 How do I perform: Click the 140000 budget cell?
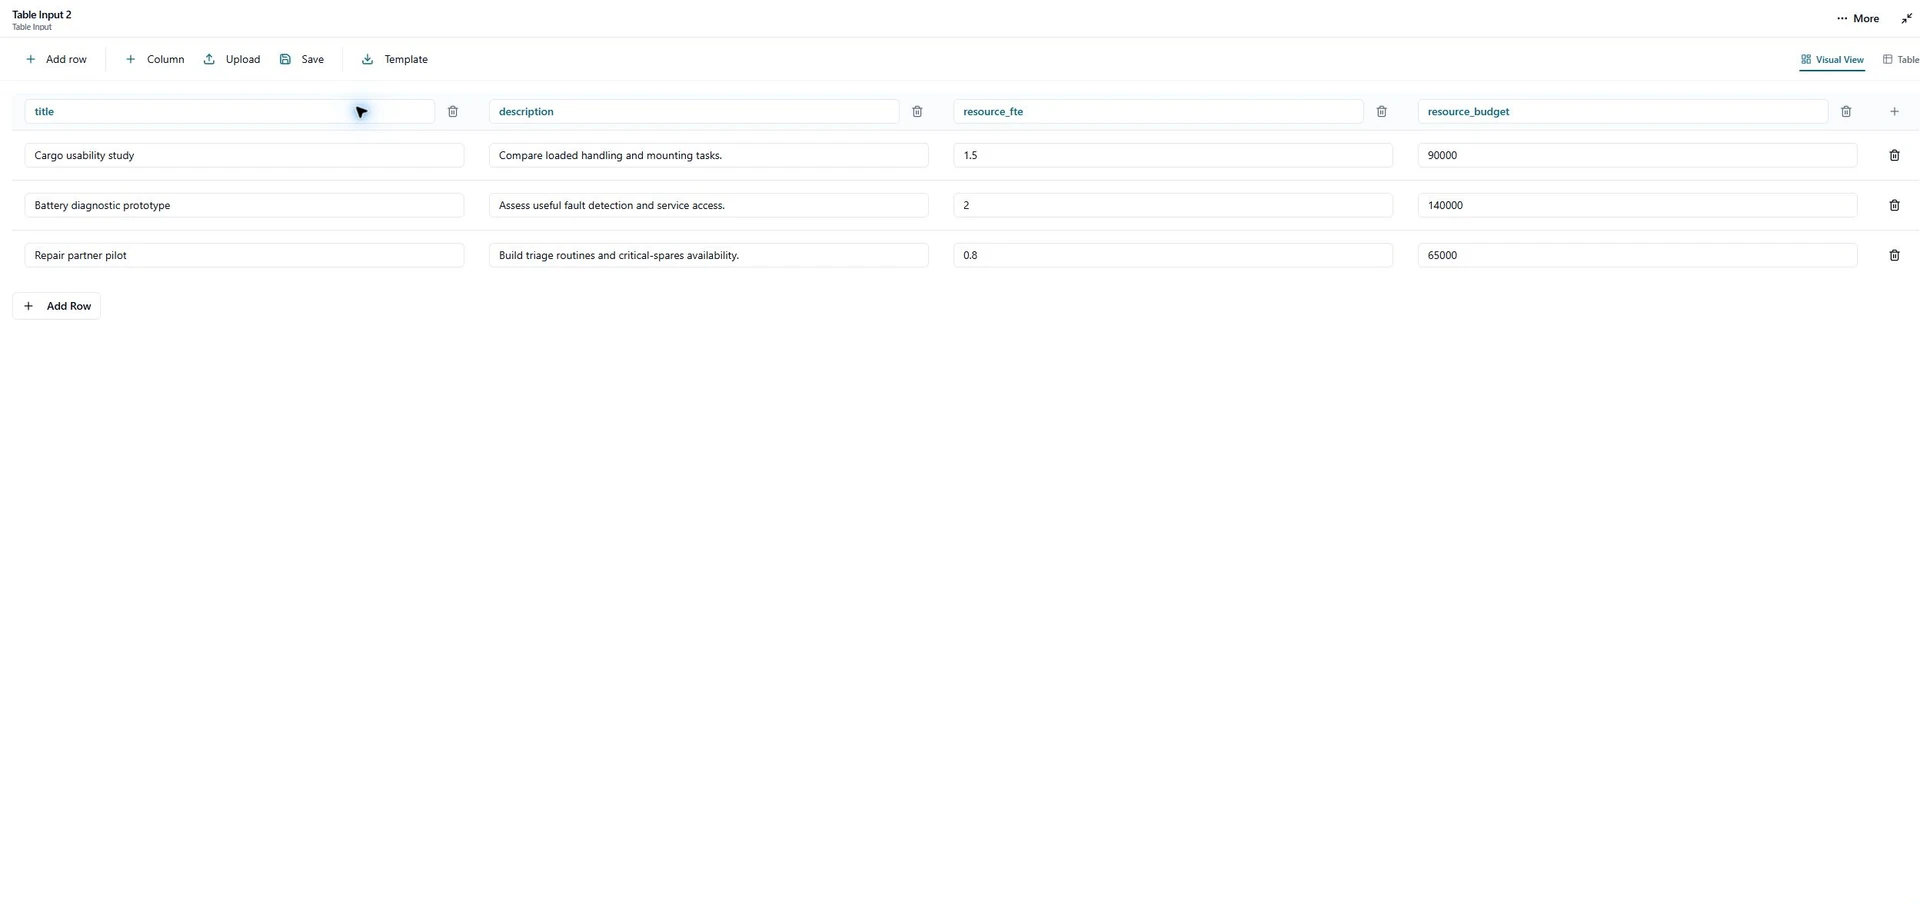point(1638,206)
